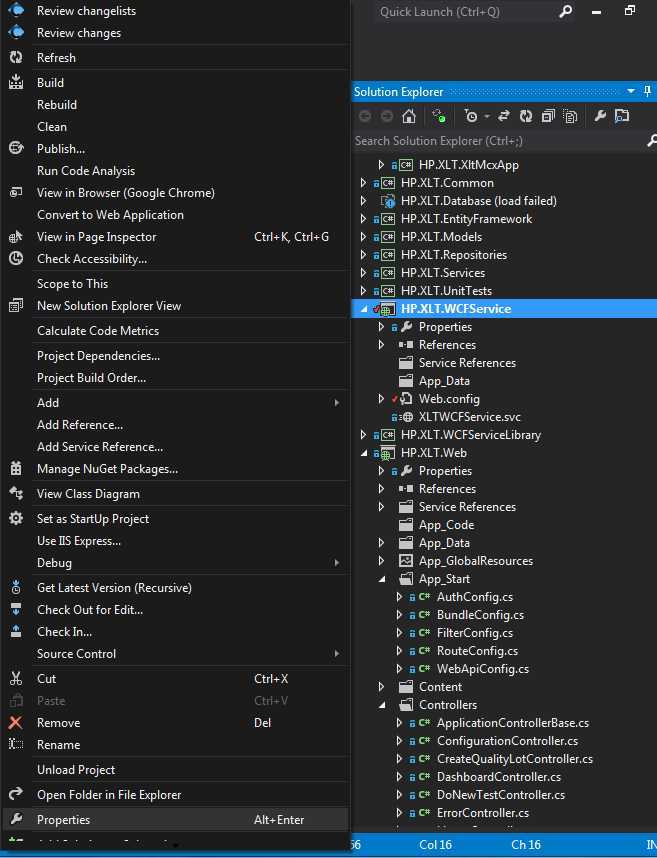657x858 pixels.
Task: Click the View Class Diagram icon
Action: tap(16, 494)
